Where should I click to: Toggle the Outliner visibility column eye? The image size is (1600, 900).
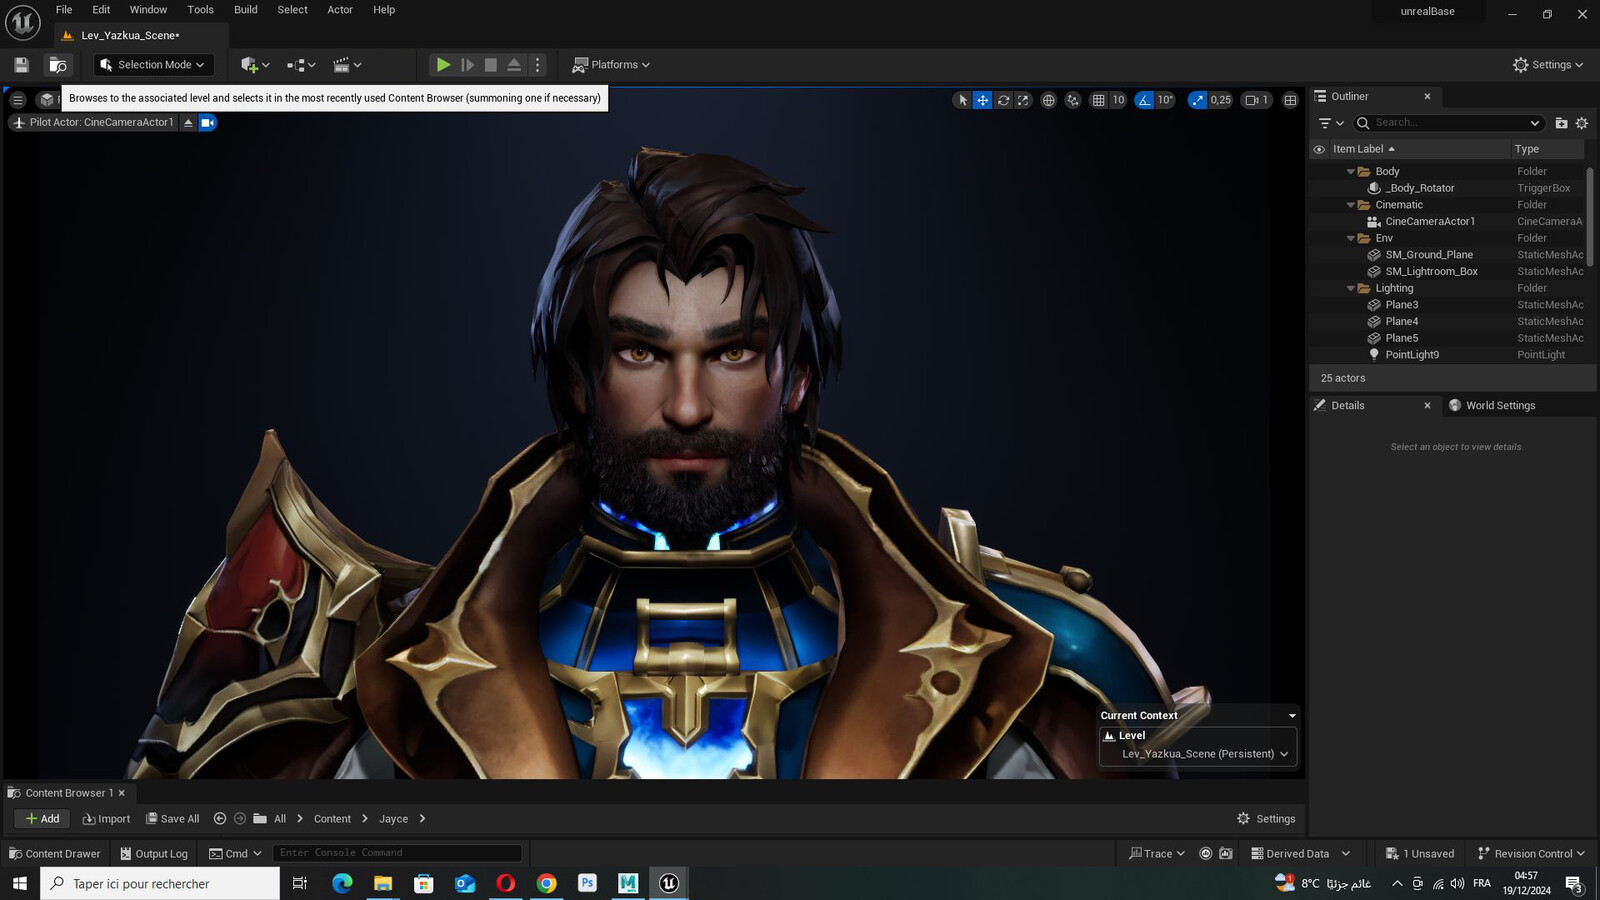click(x=1319, y=149)
